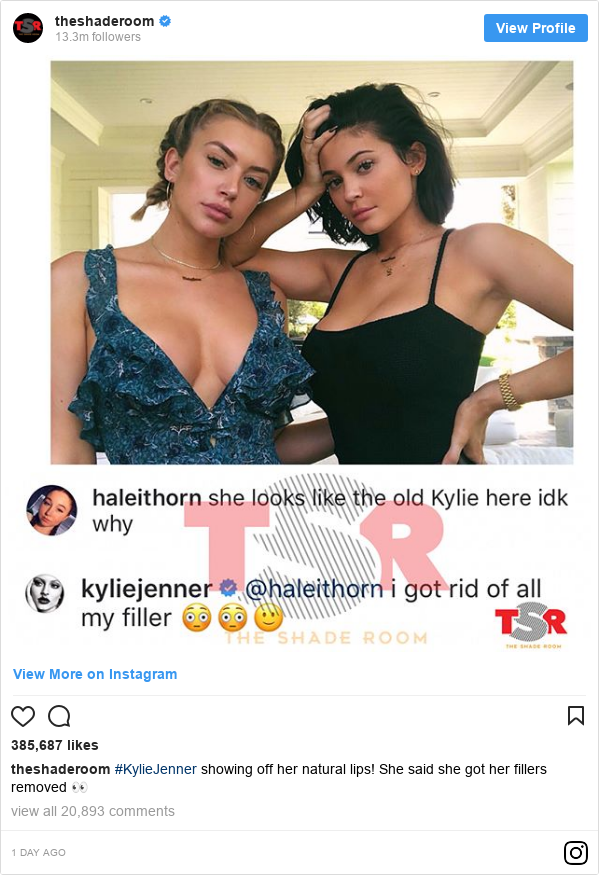Click the View Profile button
The image size is (599, 887).
point(536,28)
